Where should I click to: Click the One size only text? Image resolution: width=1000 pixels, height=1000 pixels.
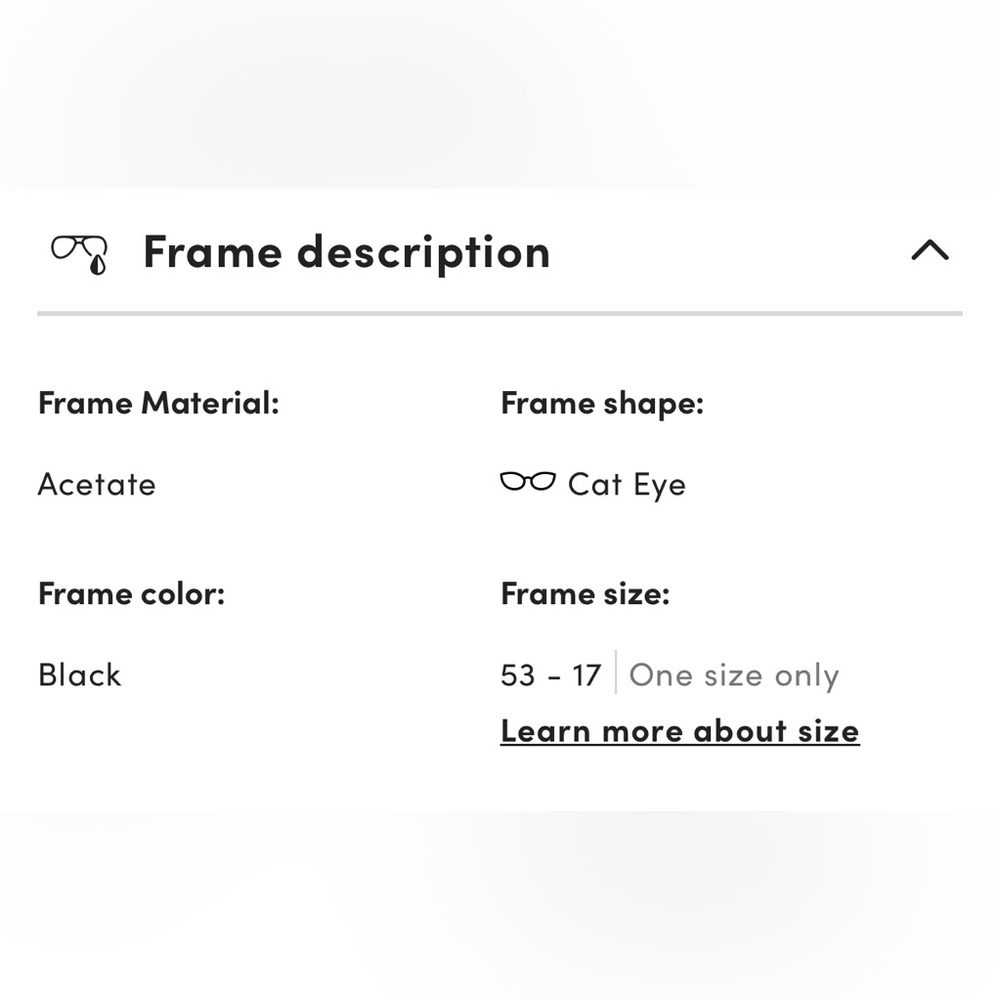click(x=733, y=676)
